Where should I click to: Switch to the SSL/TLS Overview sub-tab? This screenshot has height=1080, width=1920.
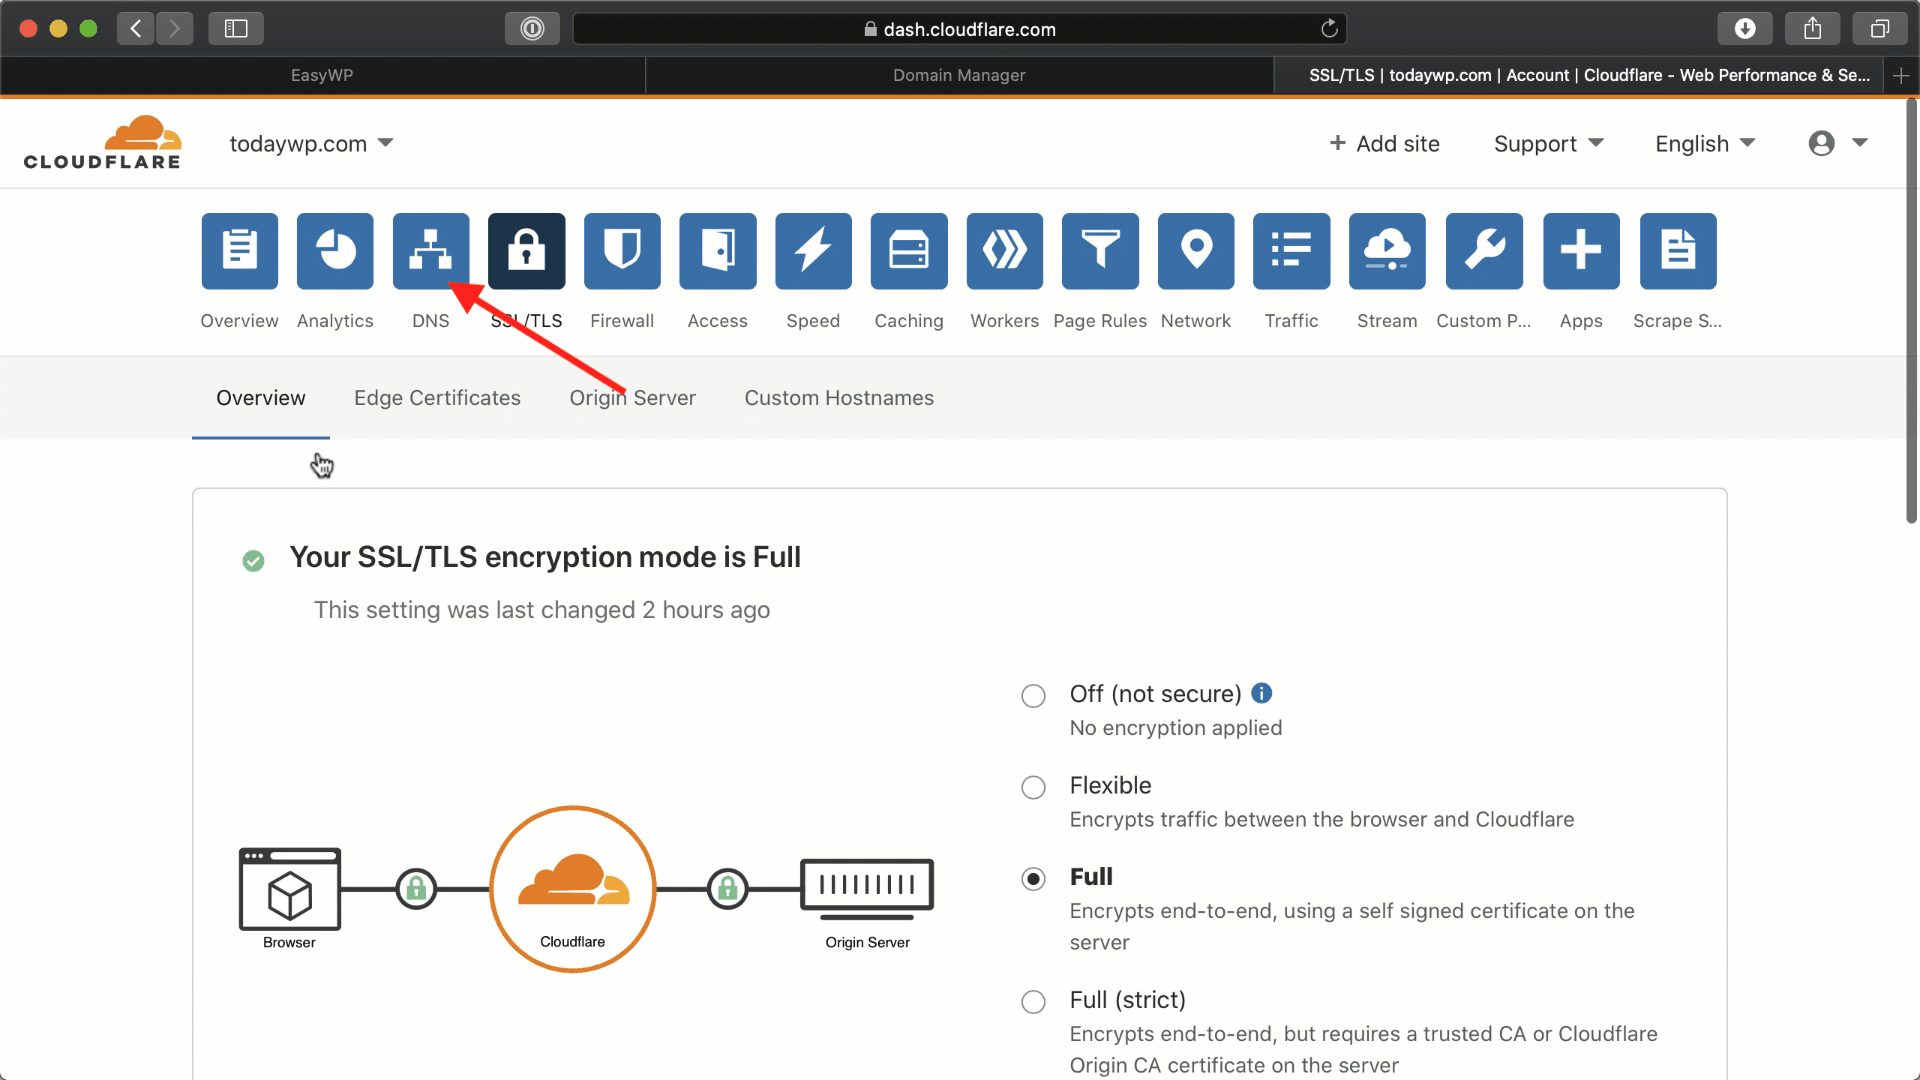click(261, 398)
